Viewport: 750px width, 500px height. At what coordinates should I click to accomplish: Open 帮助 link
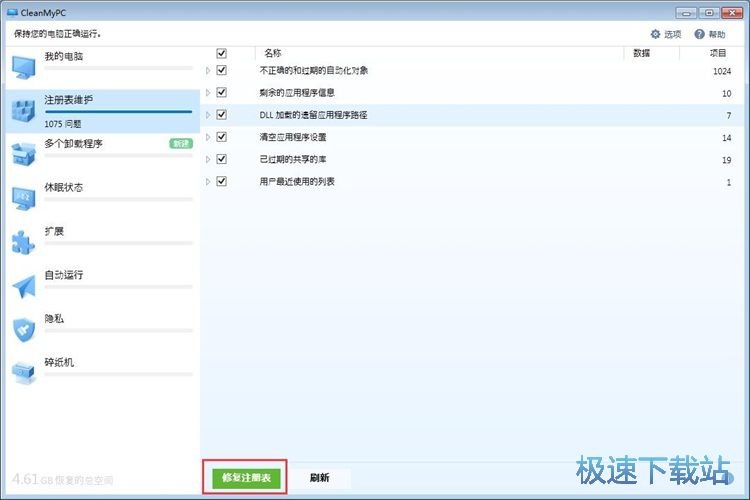(710, 34)
